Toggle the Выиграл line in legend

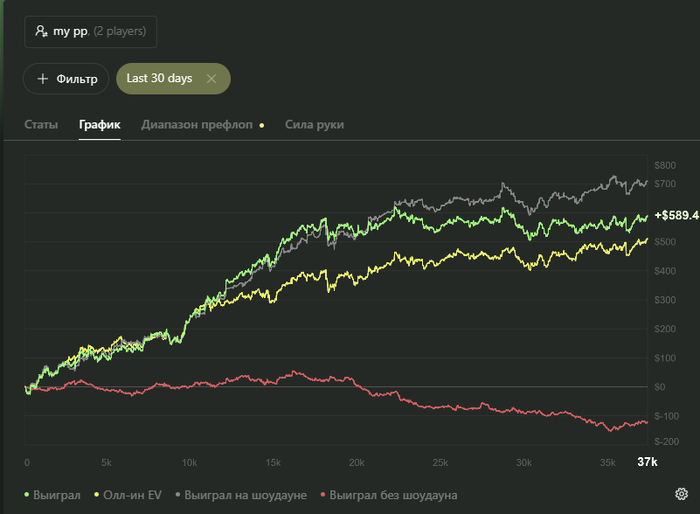pos(56,495)
